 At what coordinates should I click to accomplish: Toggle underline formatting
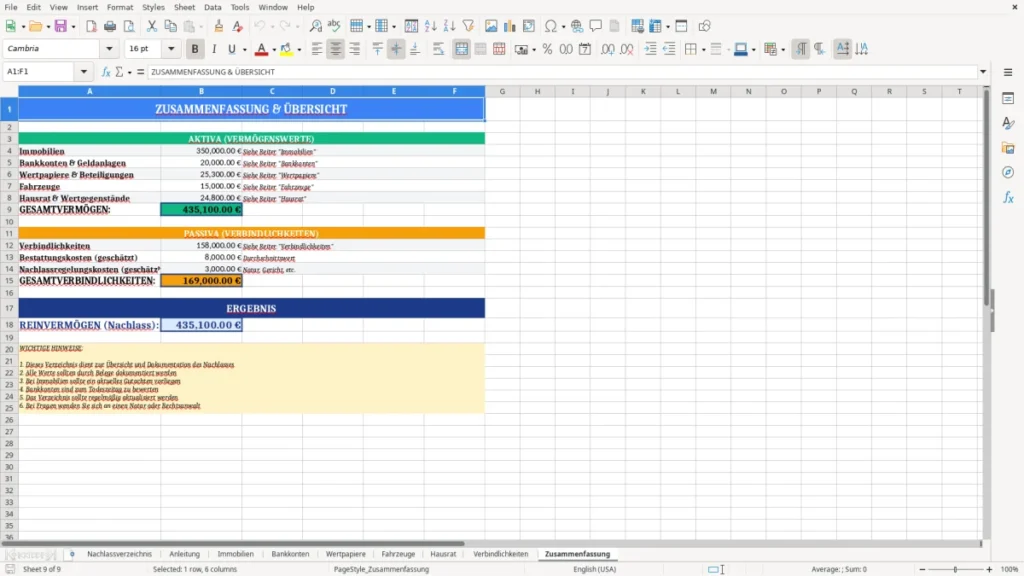232,49
